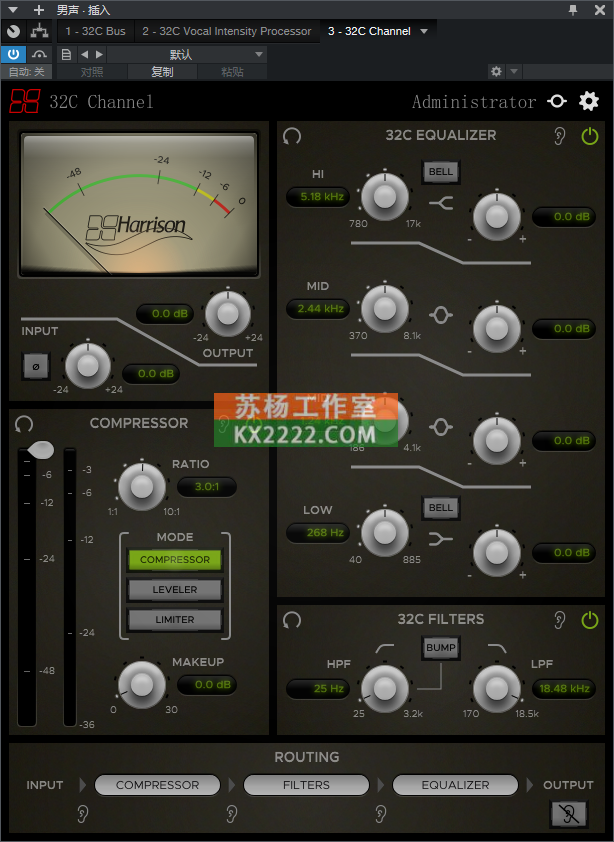Toggle the 32C Filters power button
The height and width of the screenshot is (842, 614).
[589, 620]
